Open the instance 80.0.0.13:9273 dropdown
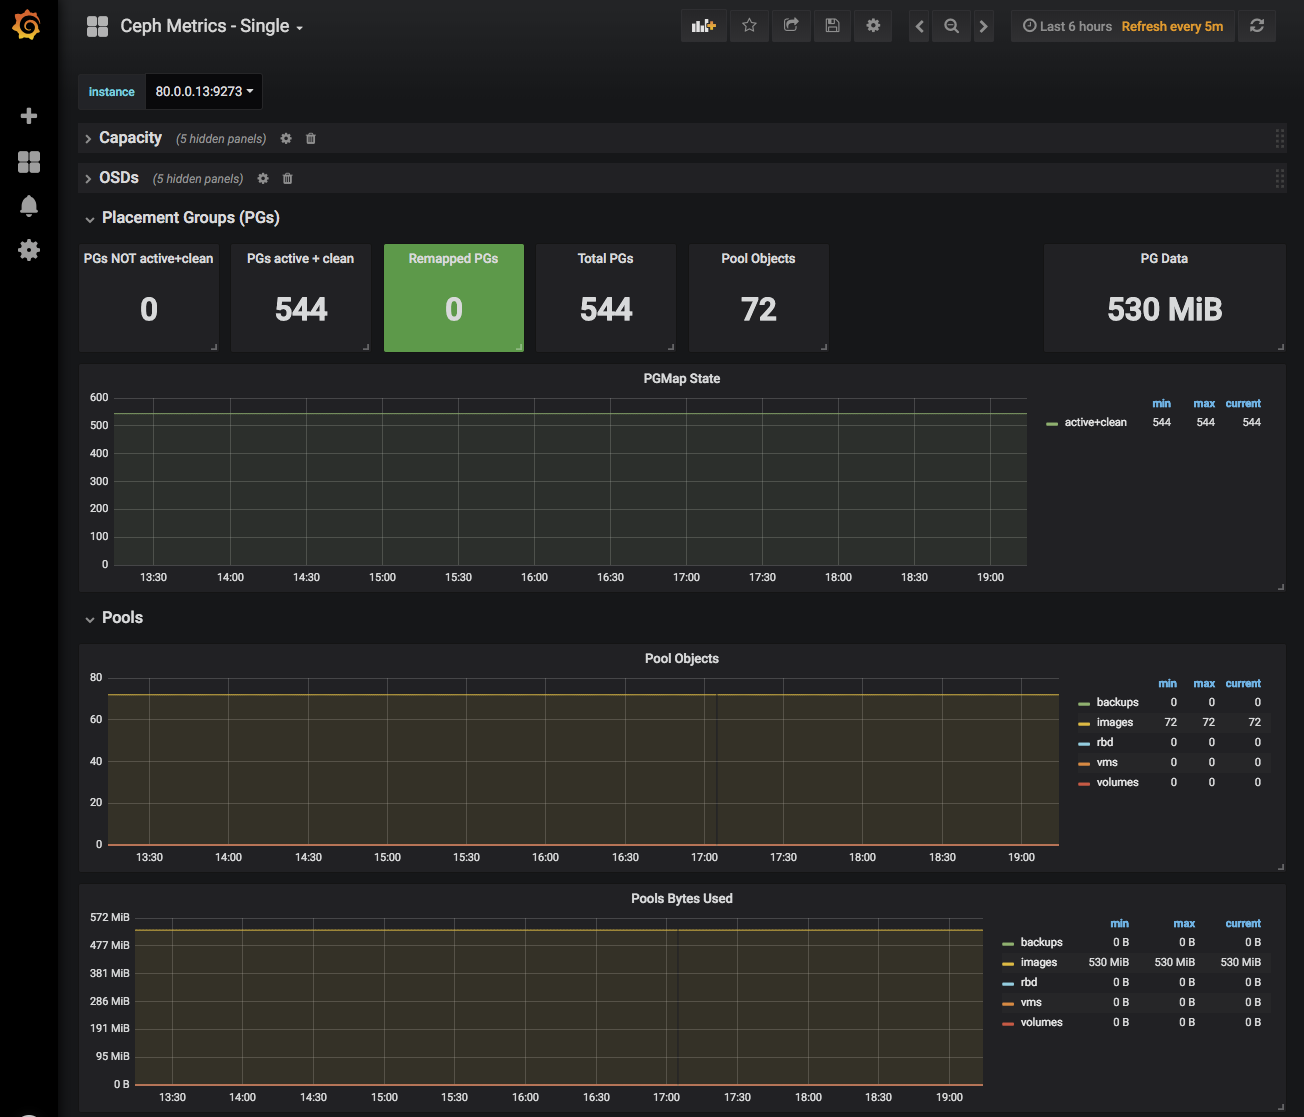1304x1117 pixels. [x=204, y=91]
